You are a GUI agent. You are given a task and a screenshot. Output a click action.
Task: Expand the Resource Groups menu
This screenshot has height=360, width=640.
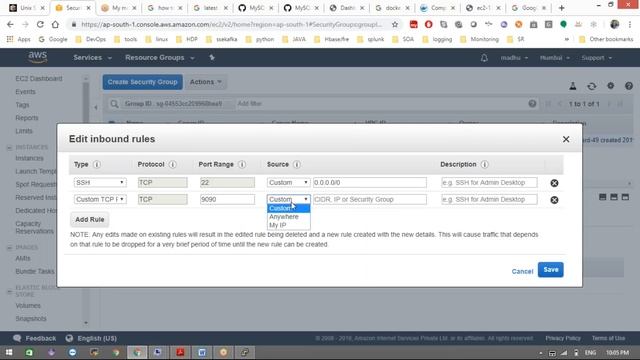(160, 58)
